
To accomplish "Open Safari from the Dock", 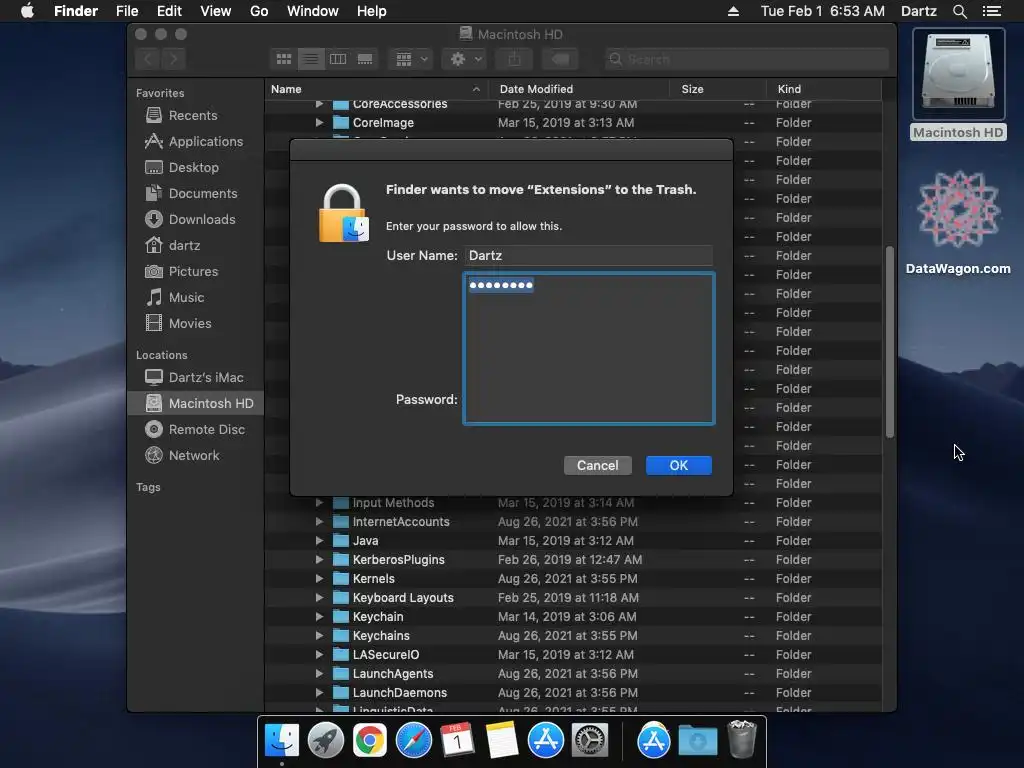I will 413,741.
